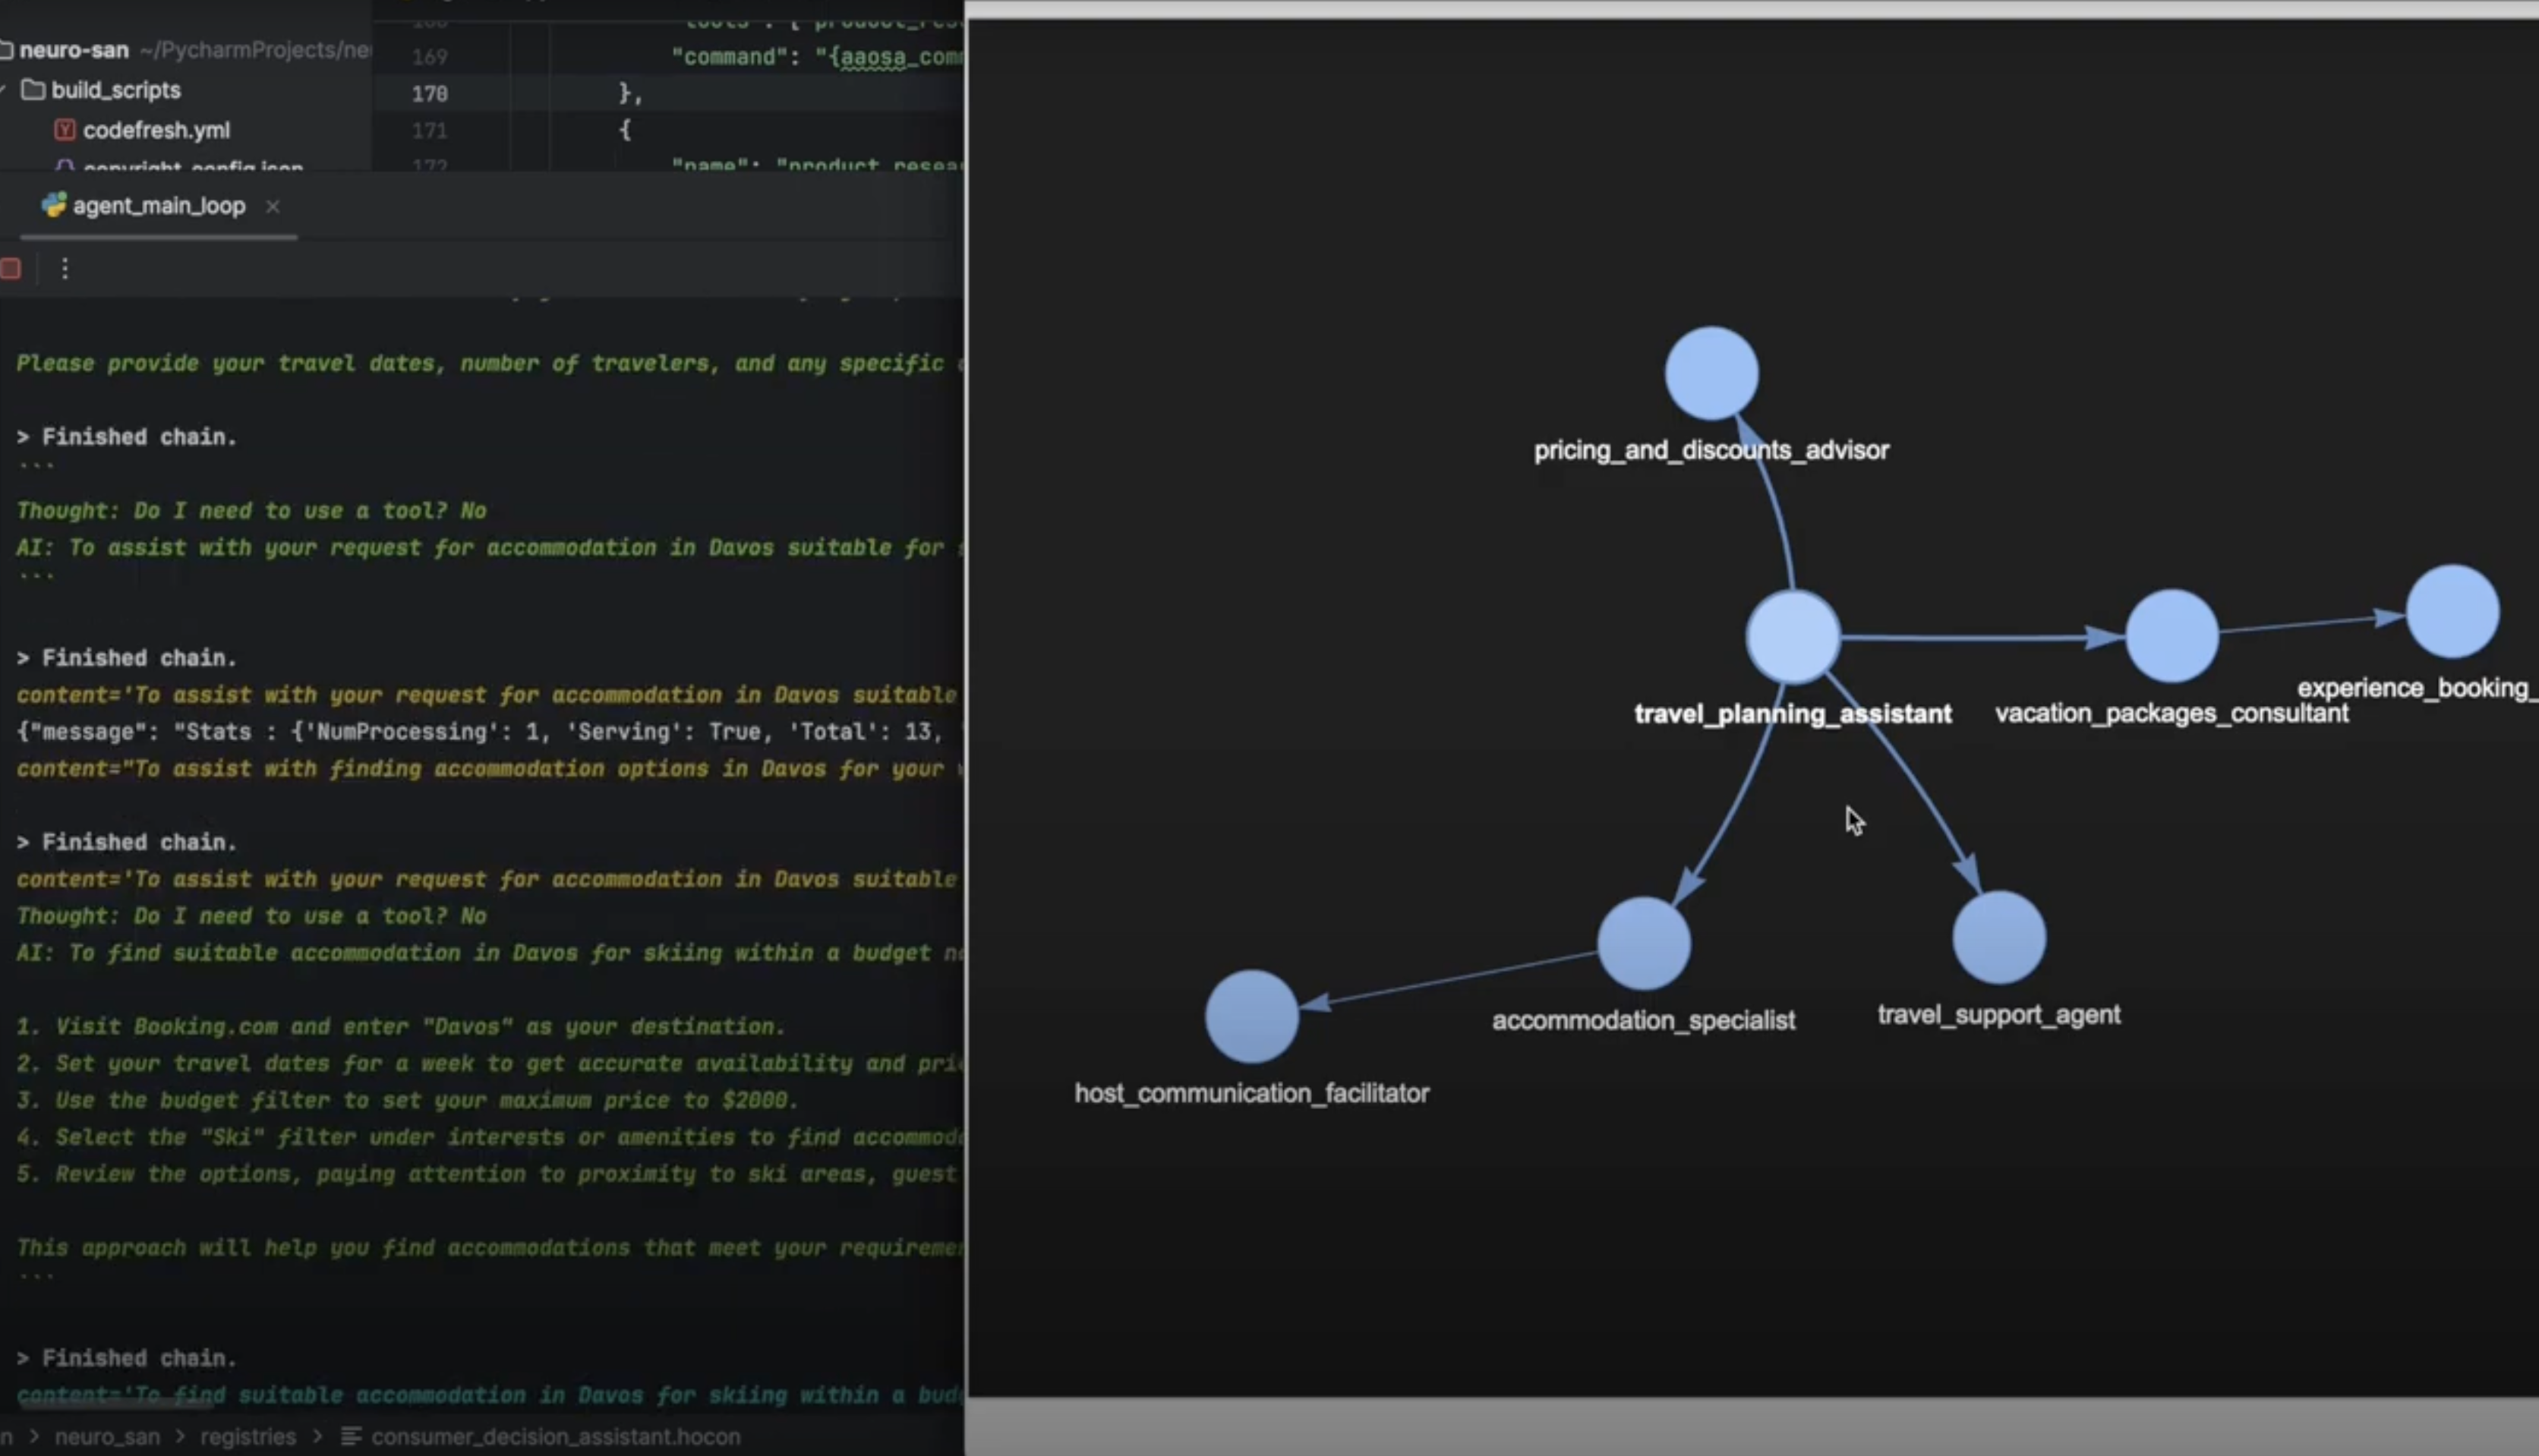Click line number 170 in the editor gutter
The image size is (2539, 1456).
[429, 93]
